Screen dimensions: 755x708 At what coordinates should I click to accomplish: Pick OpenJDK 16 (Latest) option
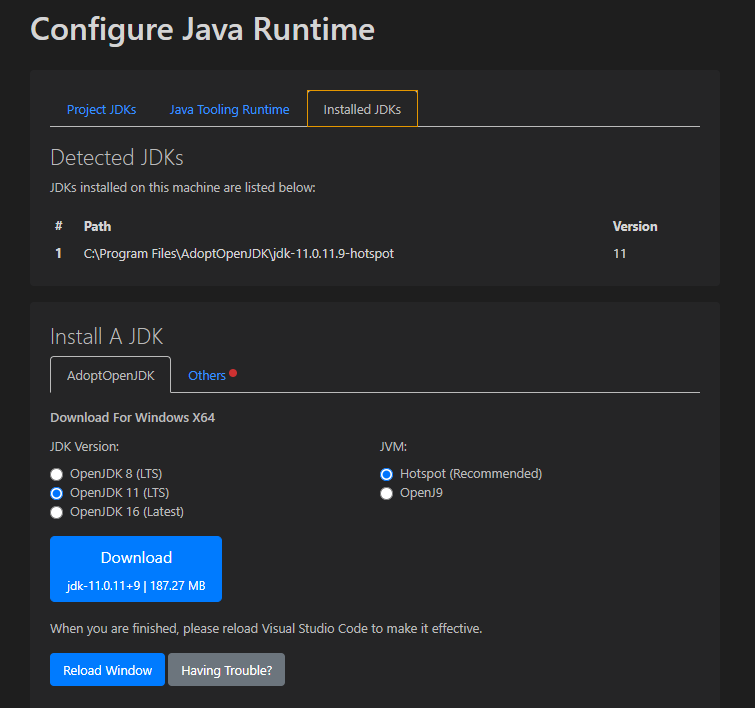point(56,512)
